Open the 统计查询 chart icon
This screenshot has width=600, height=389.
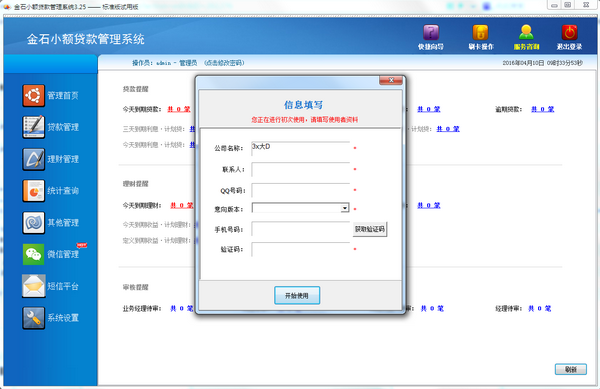point(33,190)
